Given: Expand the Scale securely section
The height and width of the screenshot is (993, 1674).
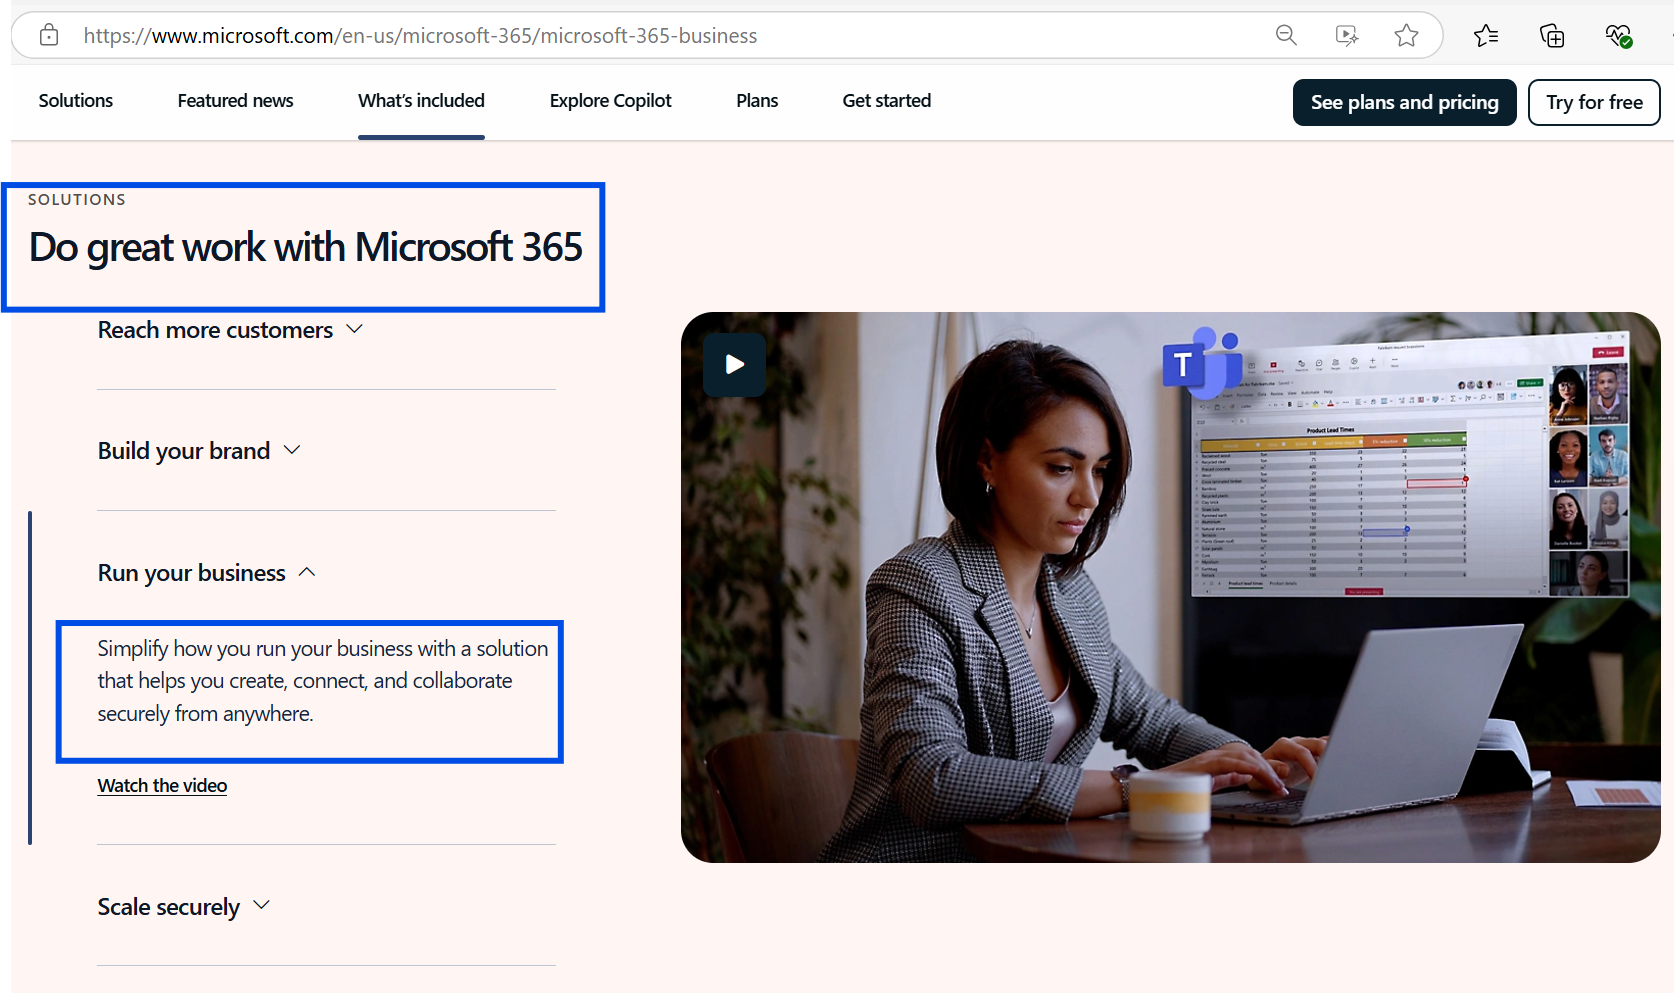Looking at the screenshot, I should point(184,907).
